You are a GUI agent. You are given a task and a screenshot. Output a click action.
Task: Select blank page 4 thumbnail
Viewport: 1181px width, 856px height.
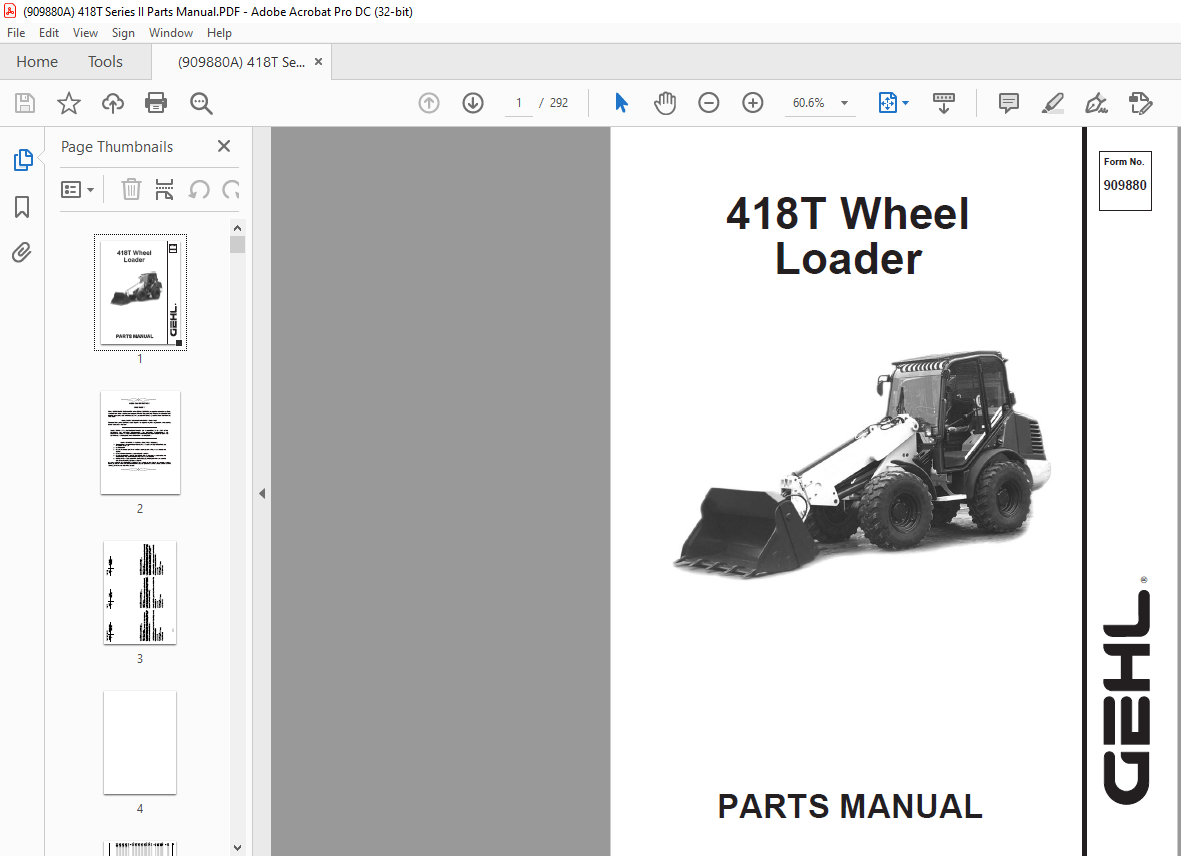(x=140, y=742)
